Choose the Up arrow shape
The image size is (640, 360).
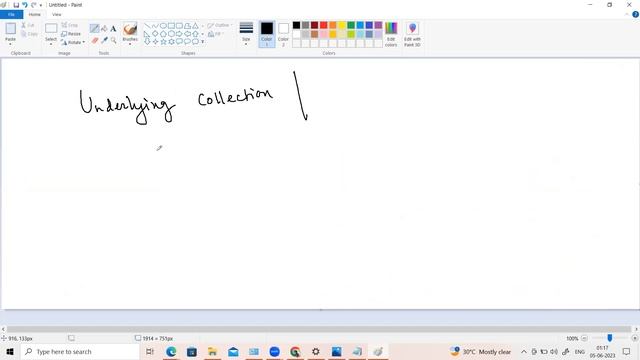tap(196, 34)
